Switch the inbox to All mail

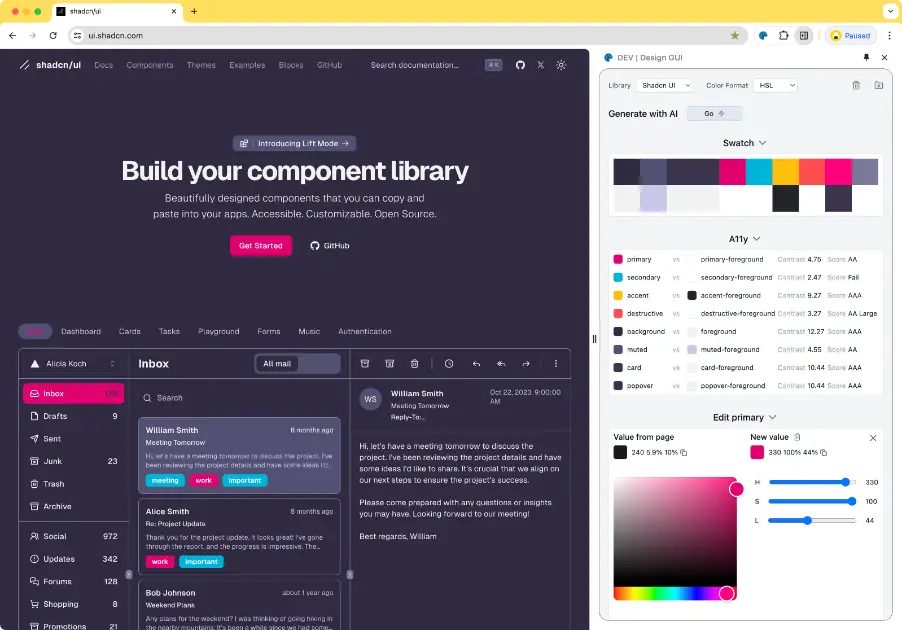pos(277,364)
